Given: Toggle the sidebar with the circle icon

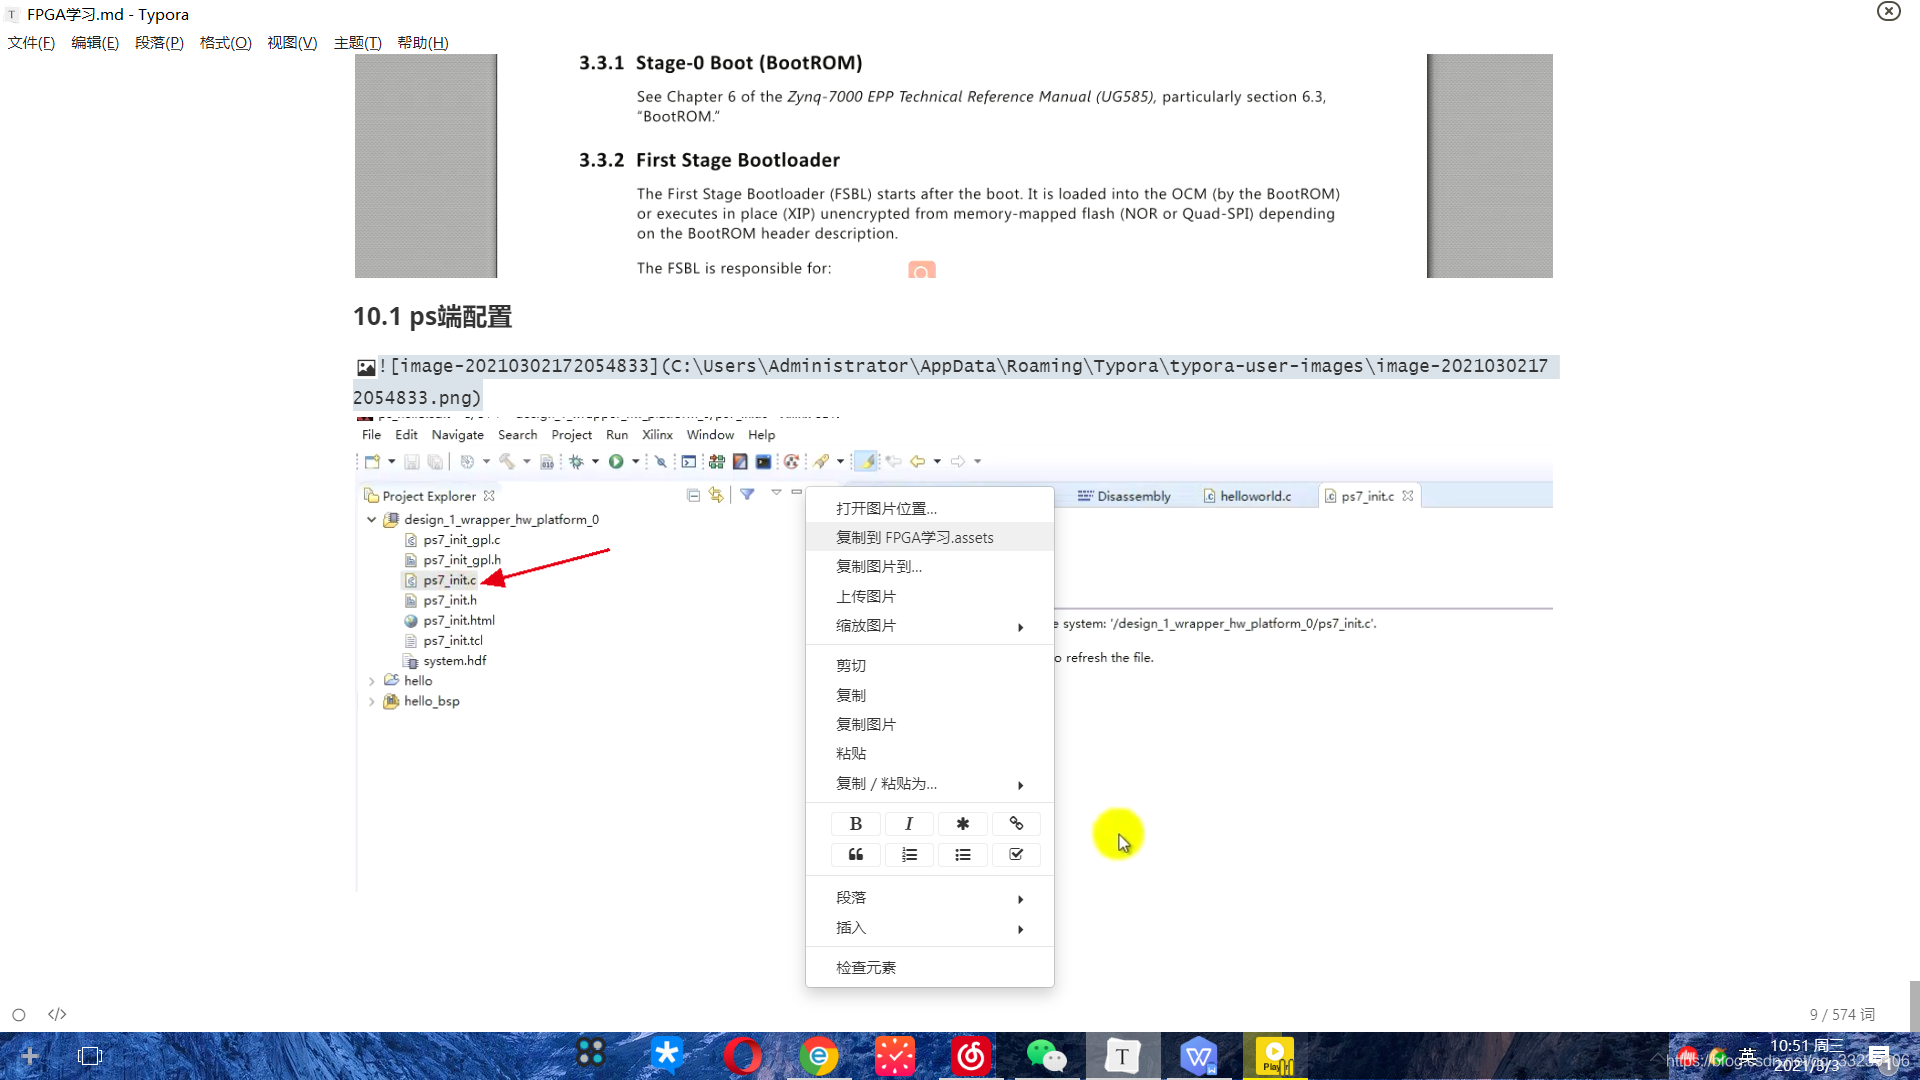Looking at the screenshot, I should (x=19, y=1015).
